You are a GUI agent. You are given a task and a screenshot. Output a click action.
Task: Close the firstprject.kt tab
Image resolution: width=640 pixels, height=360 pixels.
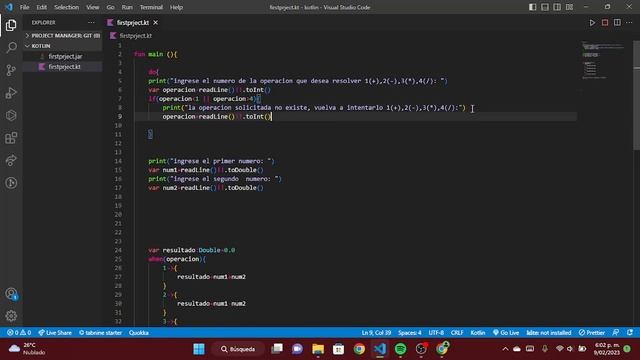click(156, 23)
